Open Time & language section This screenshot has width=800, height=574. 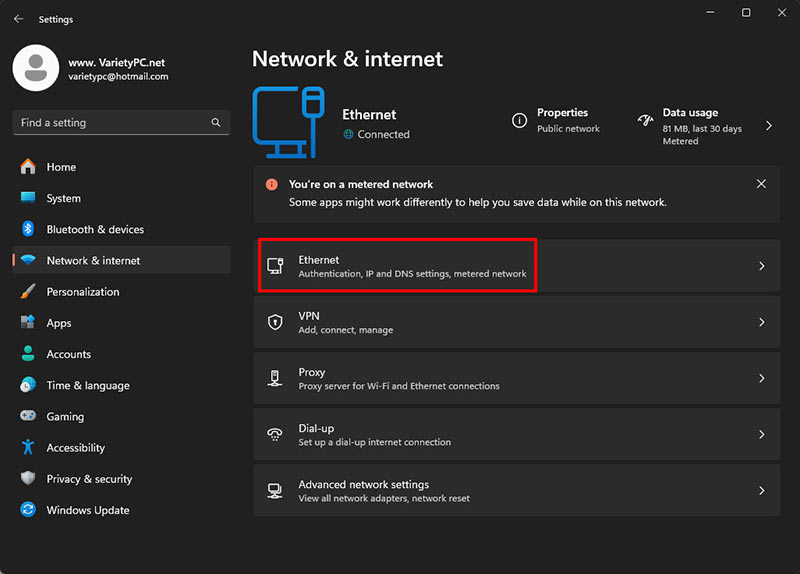(x=121, y=385)
